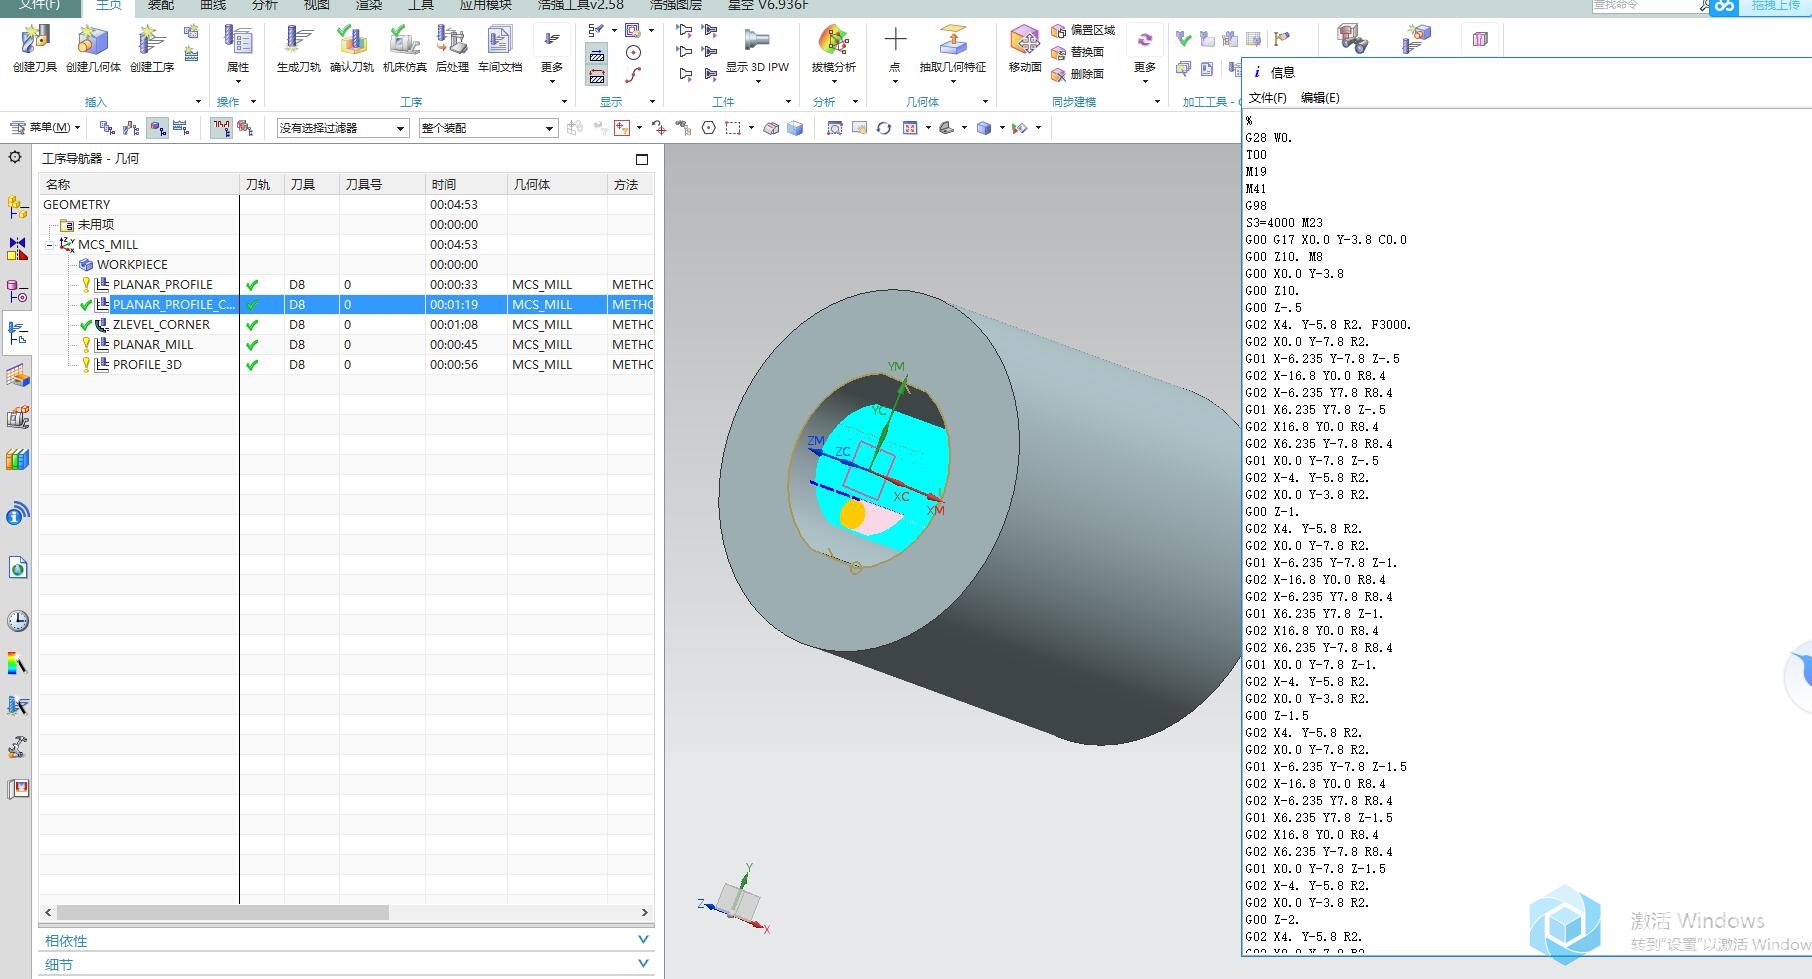Viewport: 1812px width, 979px height.
Task: Select the WORKPIECE node
Action: [132, 265]
